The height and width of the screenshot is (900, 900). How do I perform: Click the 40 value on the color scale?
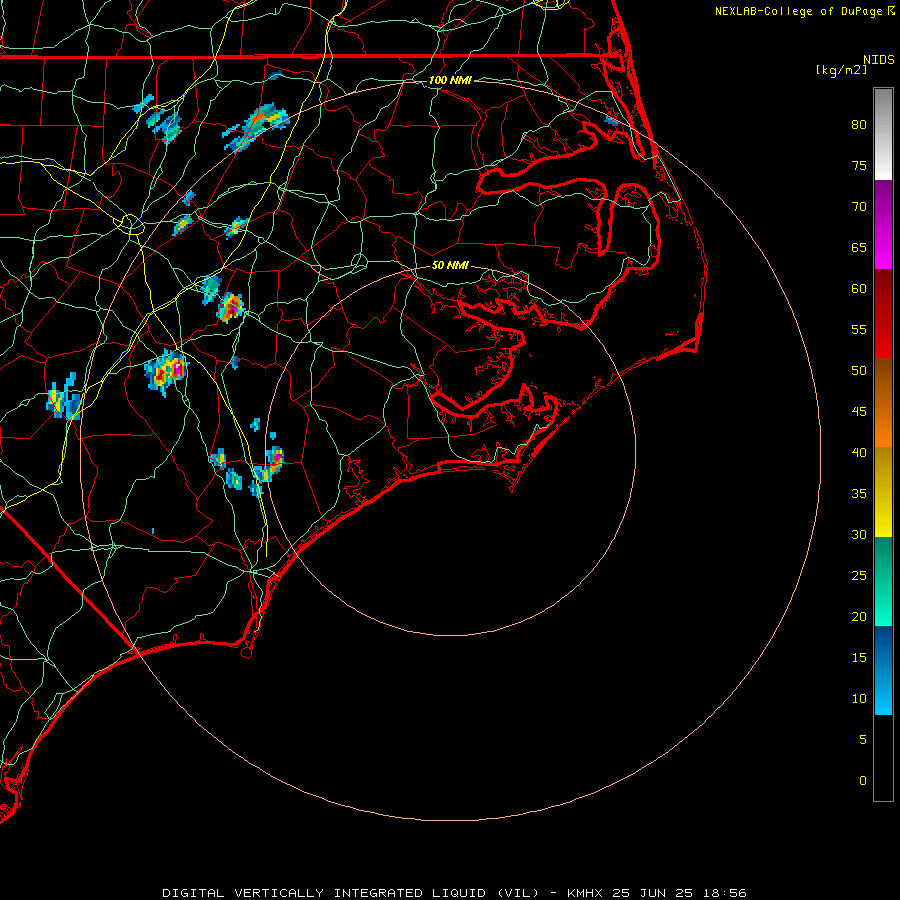pos(859,452)
